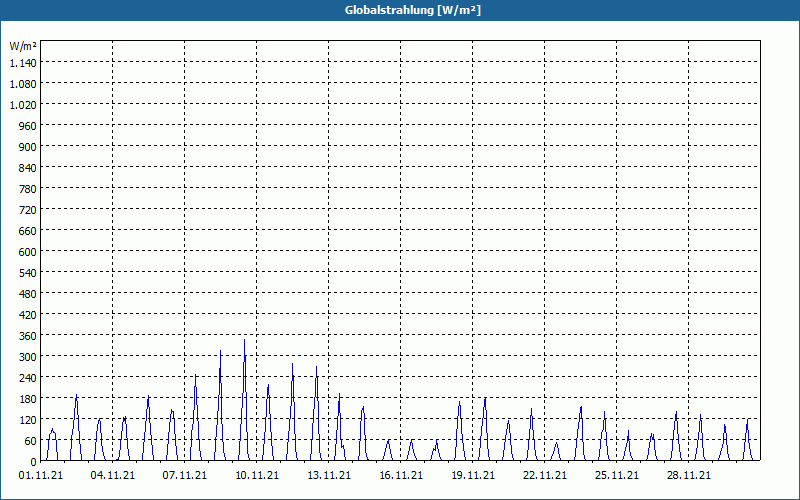This screenshot has width=800, height=500.
Task: Click the W/m² unit label on the axis
Action: click(x=23, y=46)
